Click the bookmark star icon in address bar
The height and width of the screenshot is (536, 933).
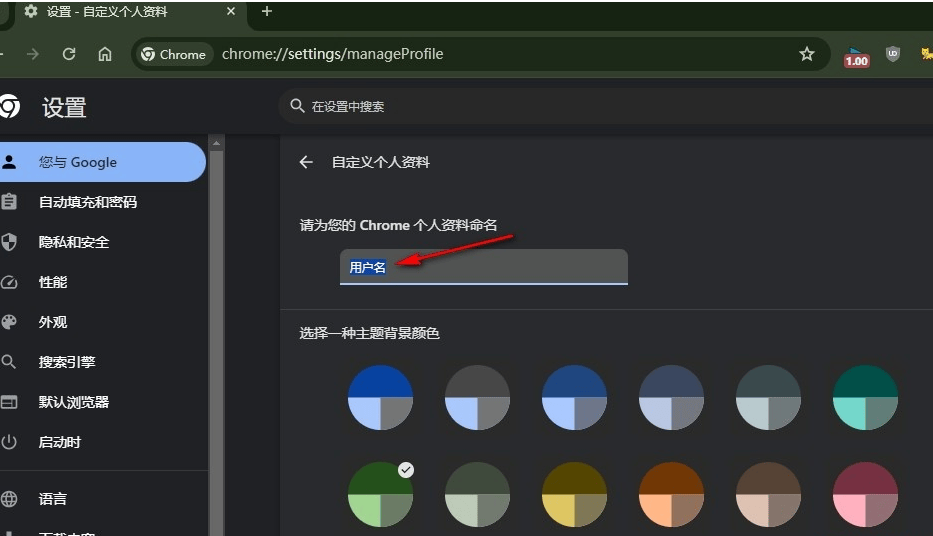(806, 54)
